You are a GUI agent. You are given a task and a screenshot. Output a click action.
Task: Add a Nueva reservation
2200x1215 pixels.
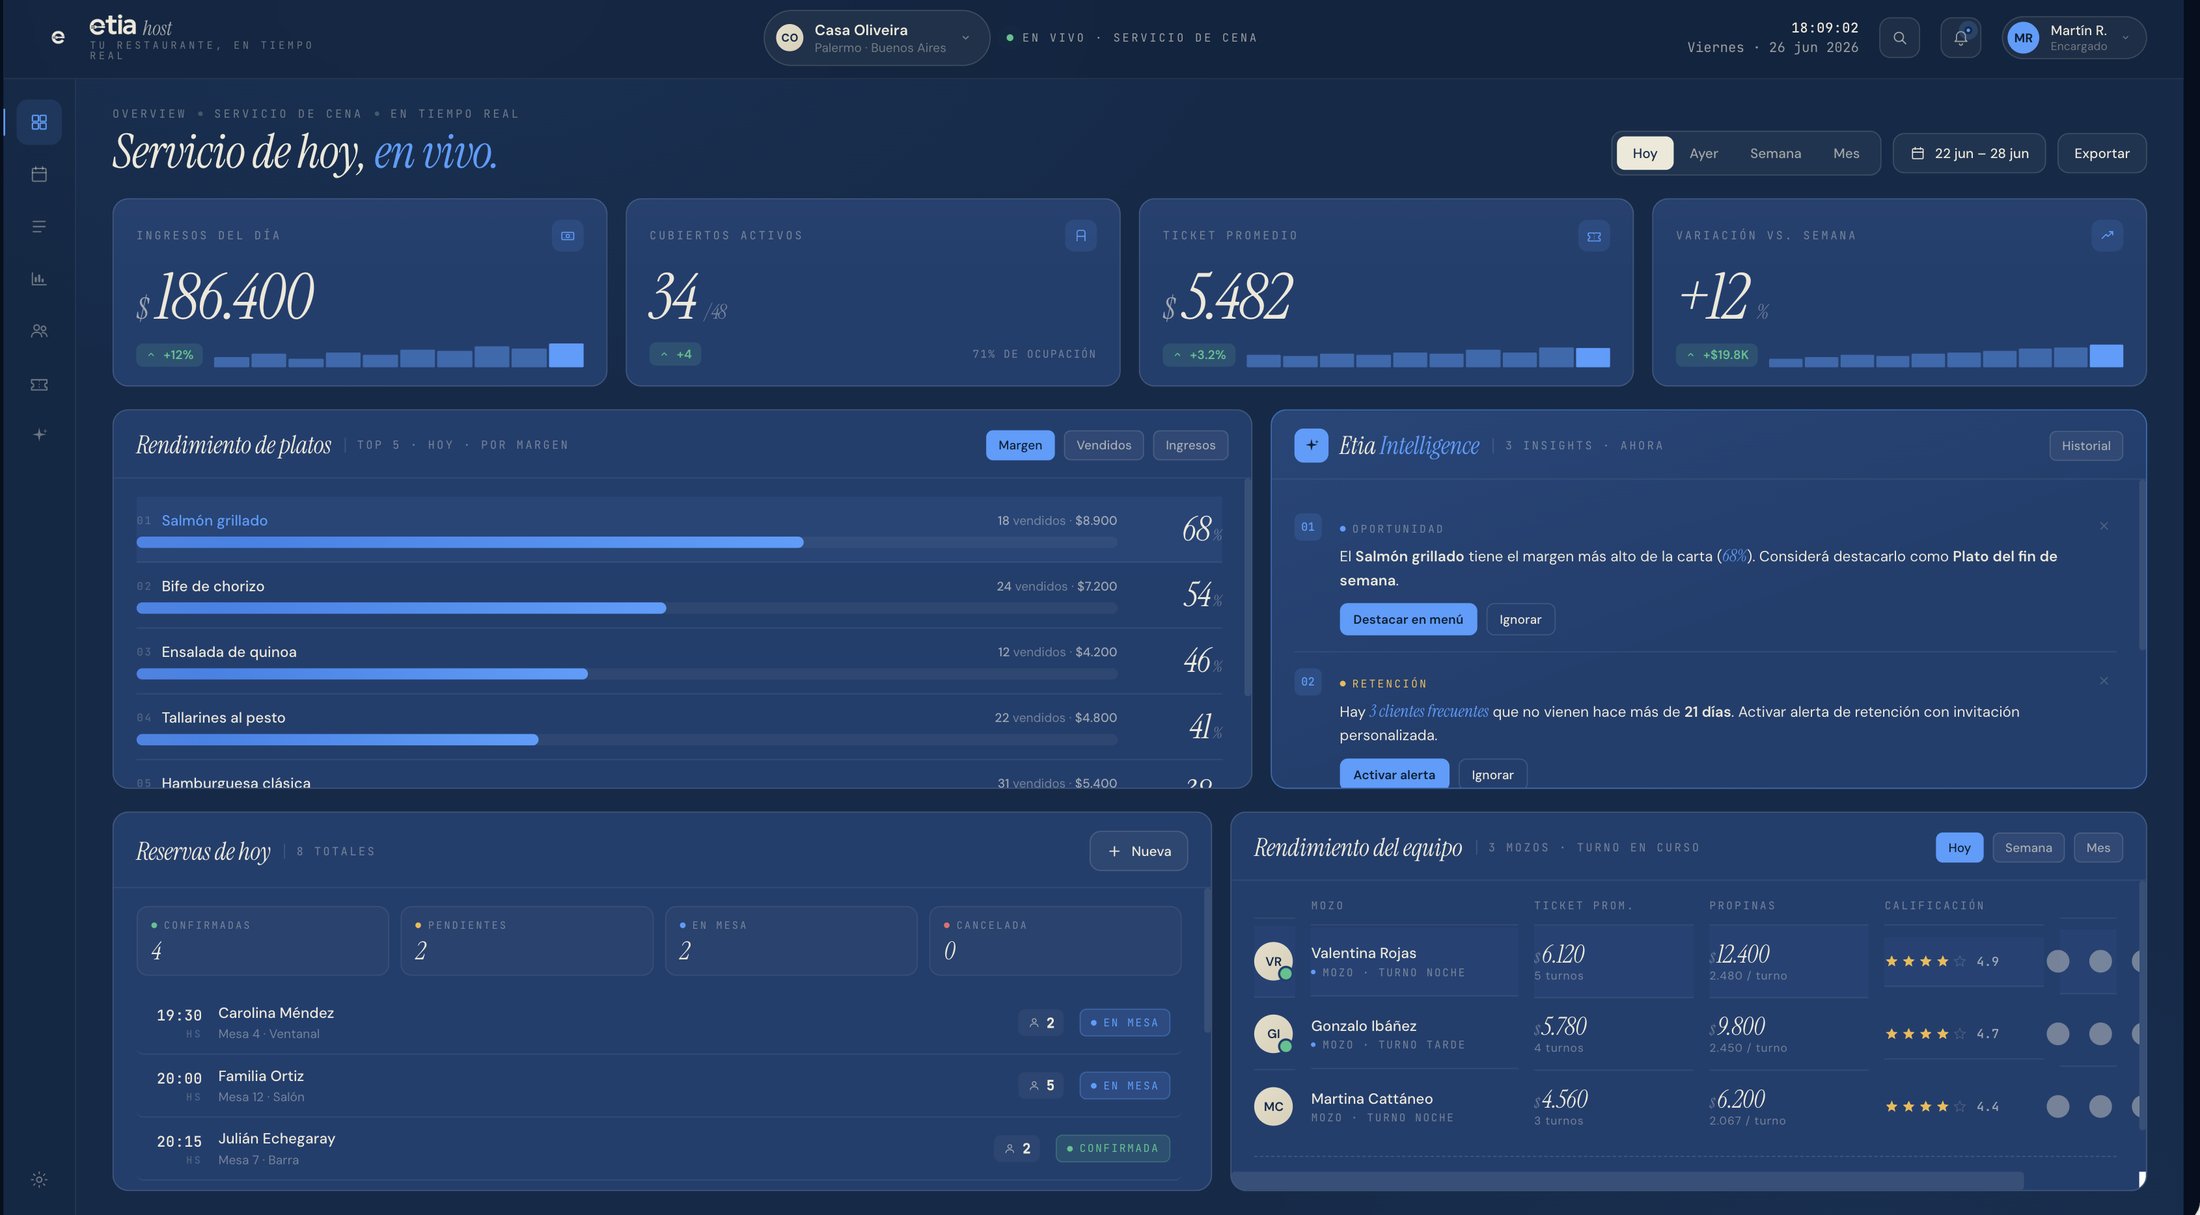click(x=1138, y=851)
